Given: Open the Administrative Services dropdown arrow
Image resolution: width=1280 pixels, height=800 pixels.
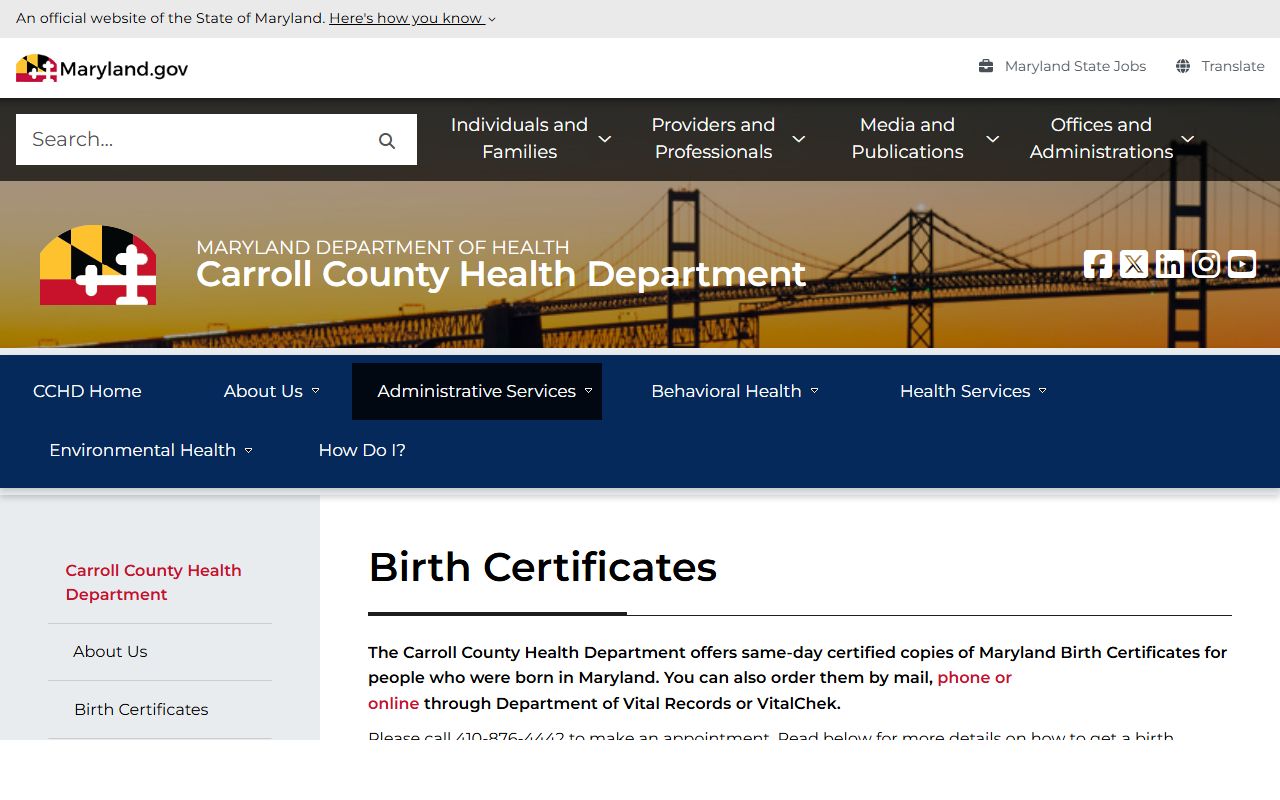Looking at the screenshot, I should tap(588, 391).
